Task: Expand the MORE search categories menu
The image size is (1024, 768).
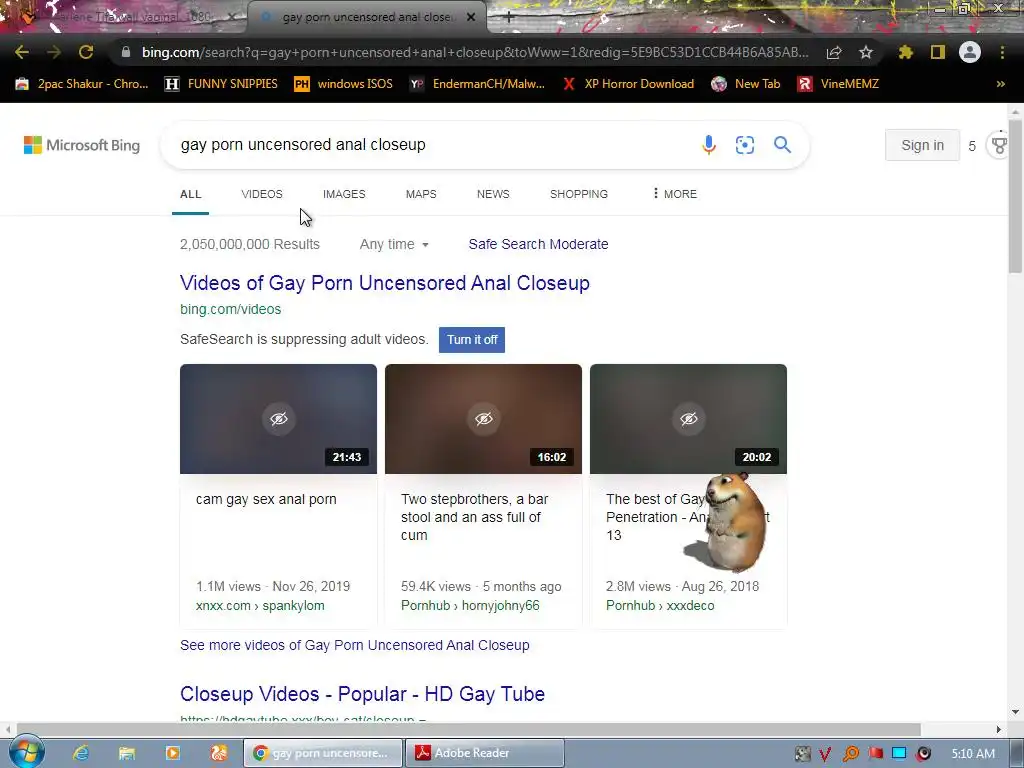Action: click(x=674, y=194)
